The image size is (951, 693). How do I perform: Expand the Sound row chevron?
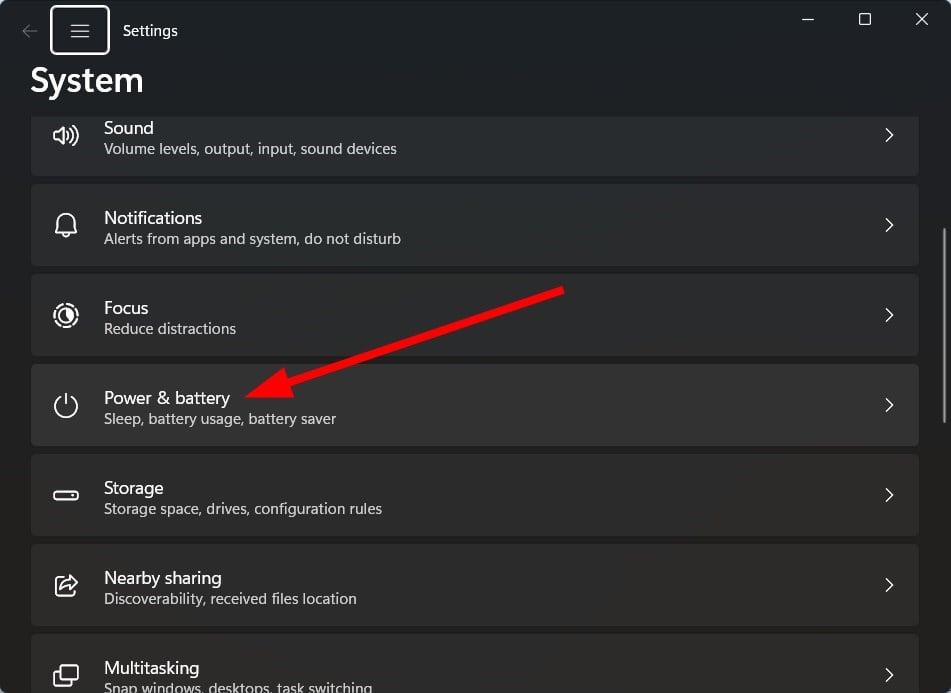click(889, 135)
